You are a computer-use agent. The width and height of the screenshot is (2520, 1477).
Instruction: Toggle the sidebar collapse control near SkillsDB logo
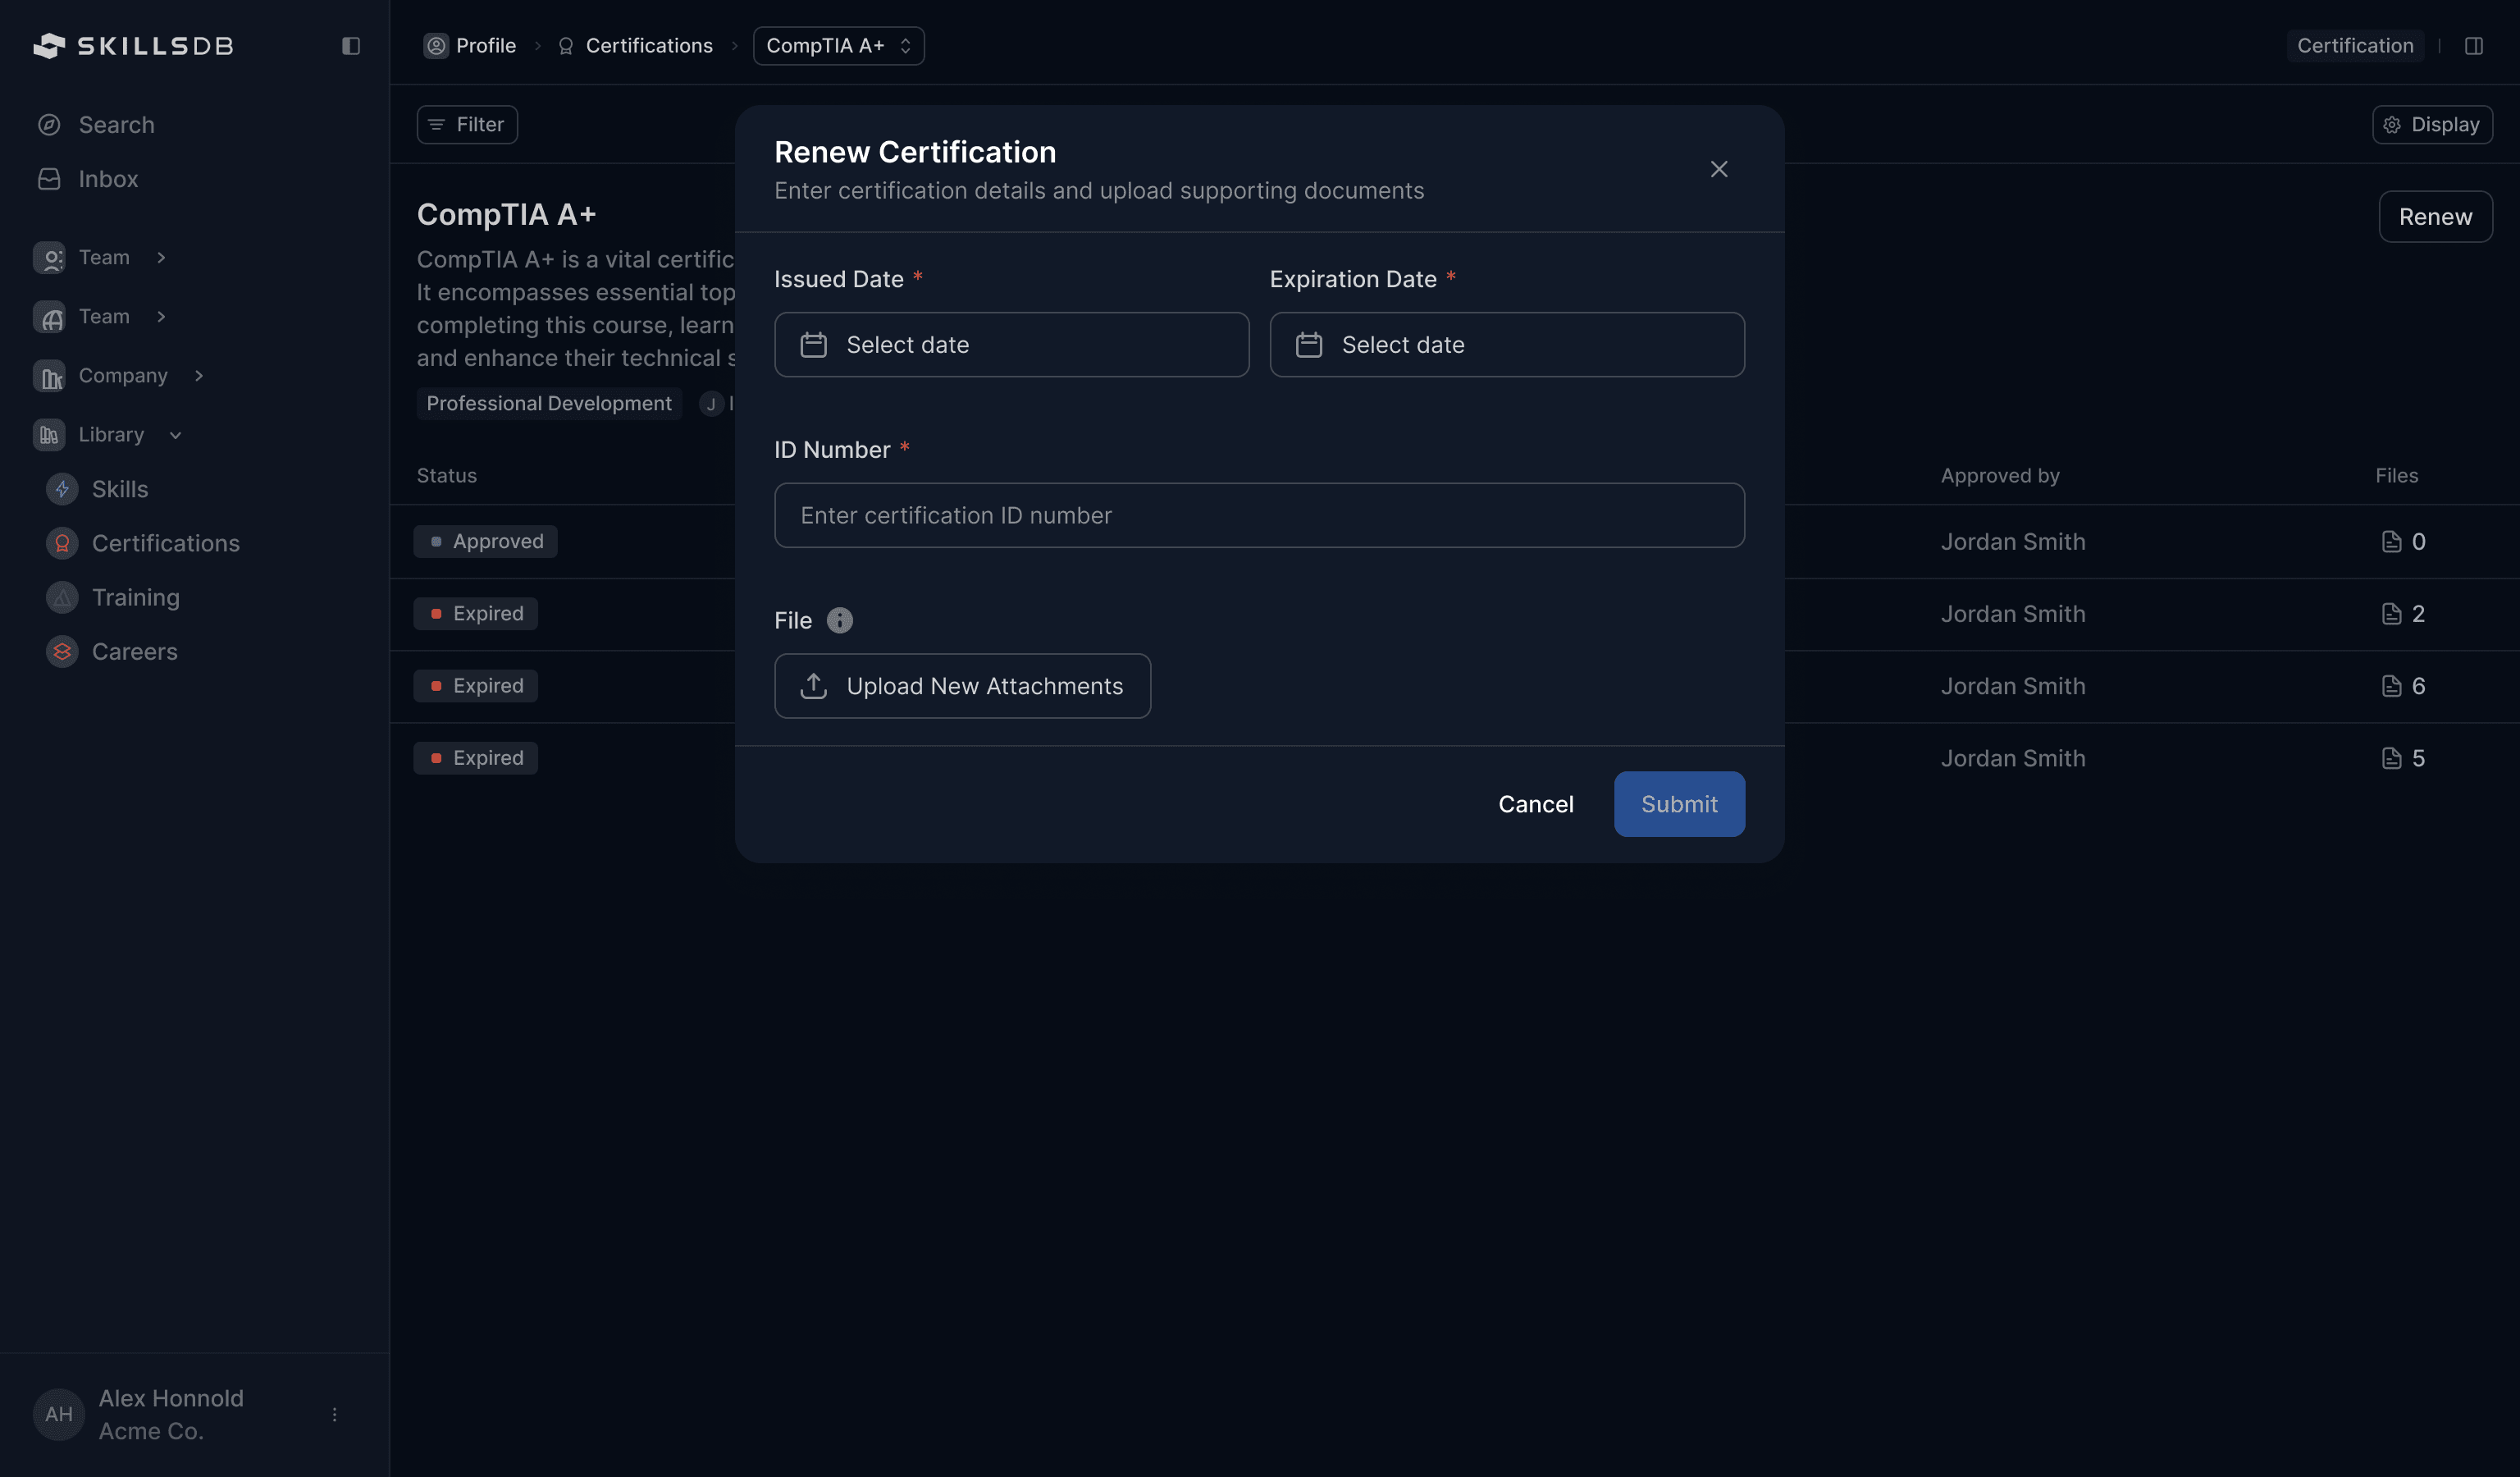pos(350,45)
